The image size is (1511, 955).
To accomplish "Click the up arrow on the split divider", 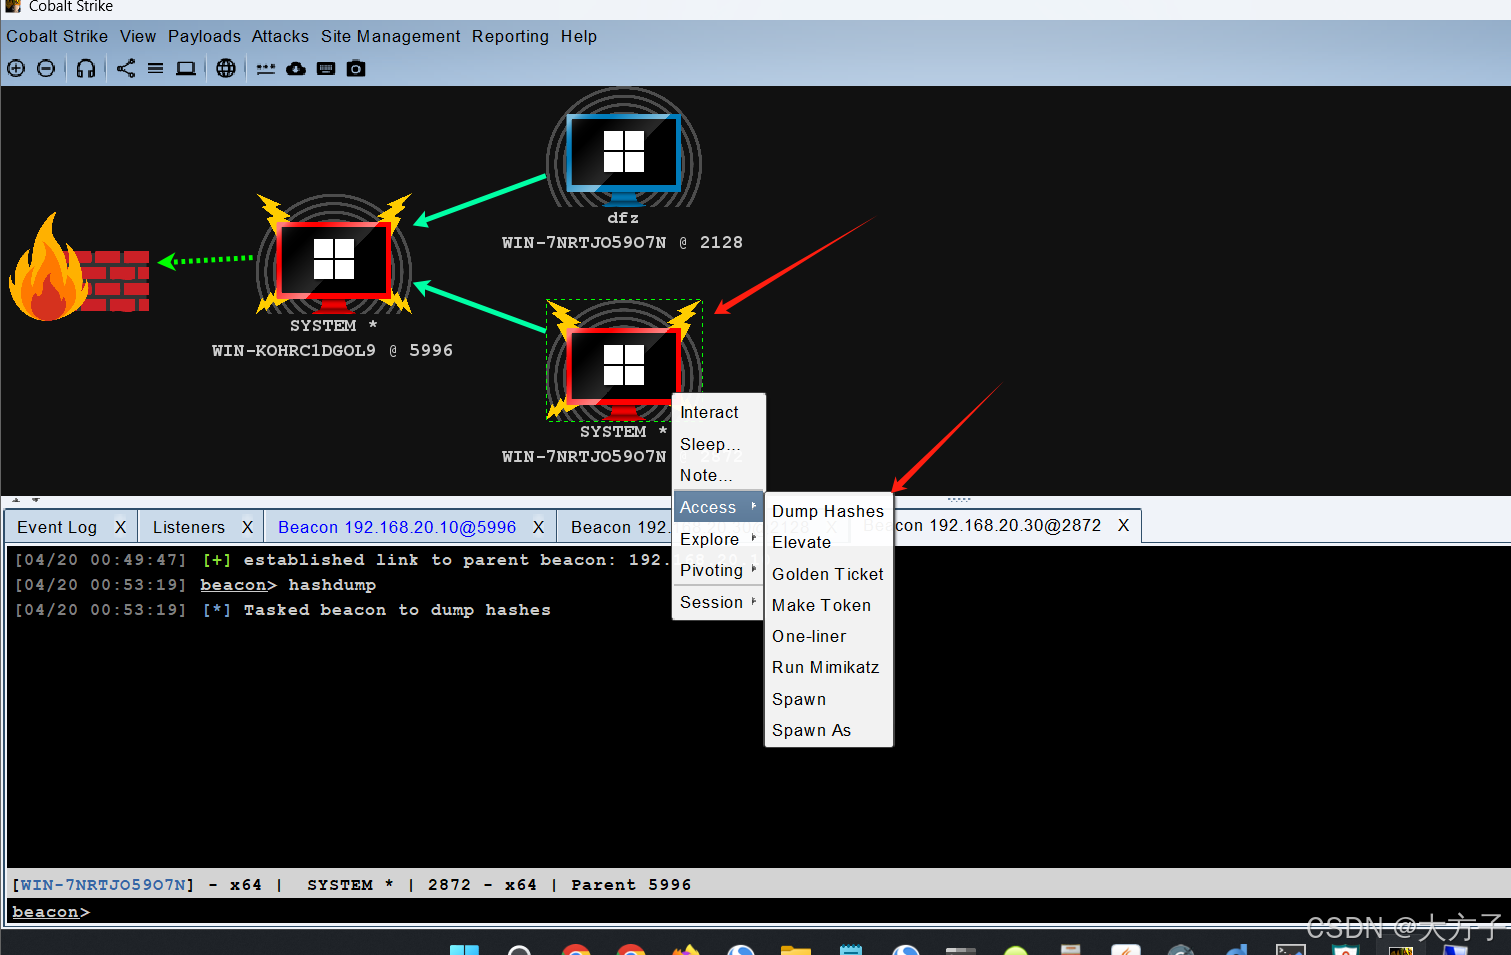I will 16,499.
